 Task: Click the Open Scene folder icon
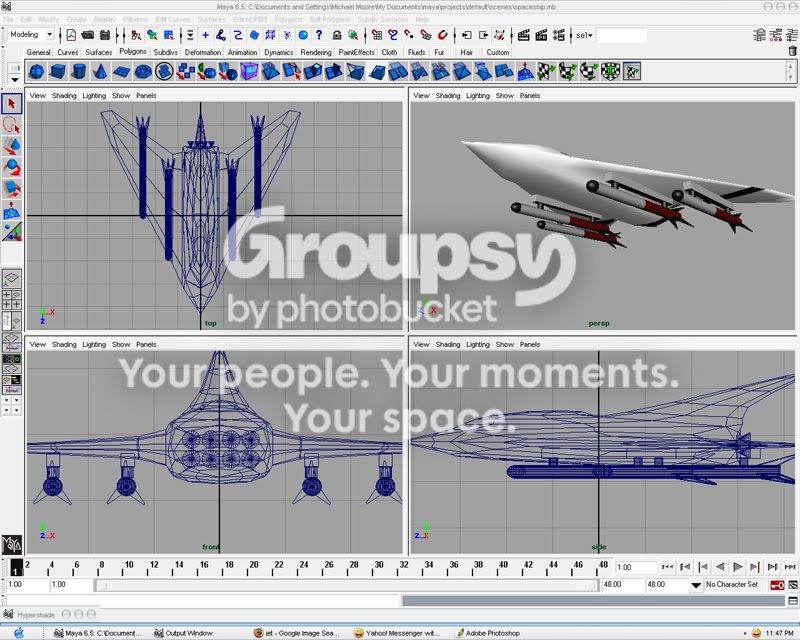pos(88,35)
